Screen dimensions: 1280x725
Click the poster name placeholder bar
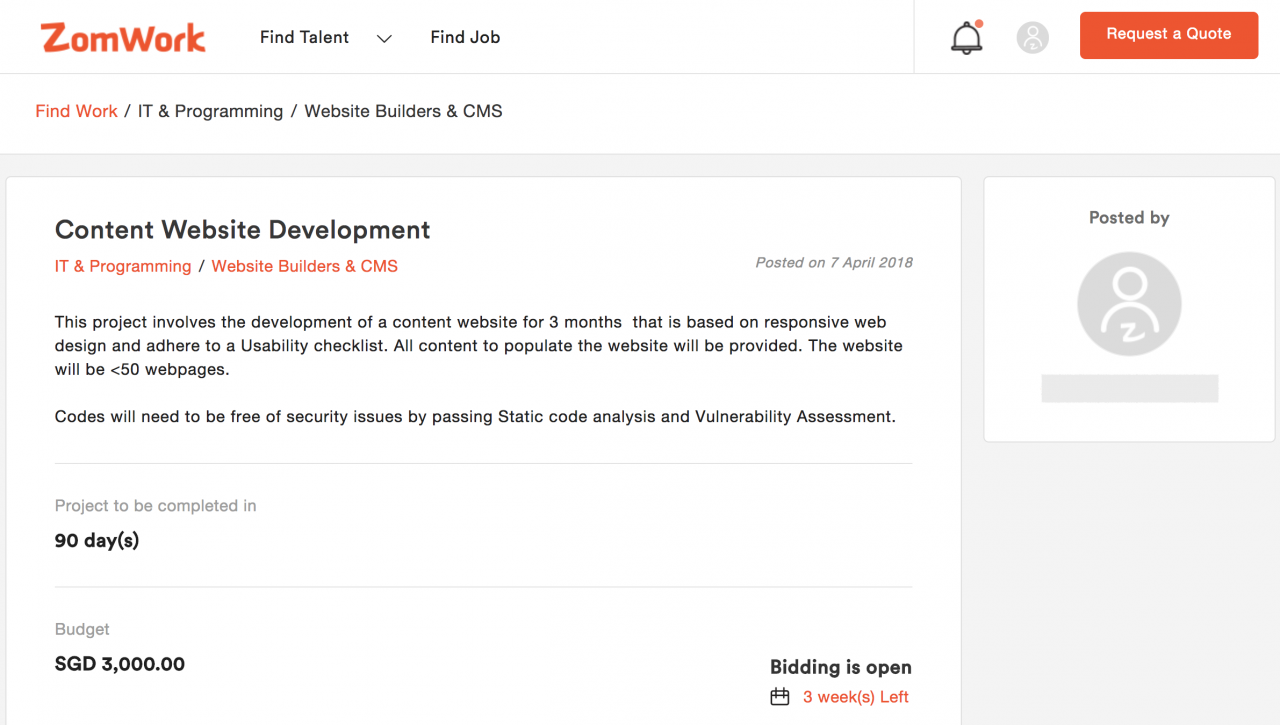coord(1129,388)
